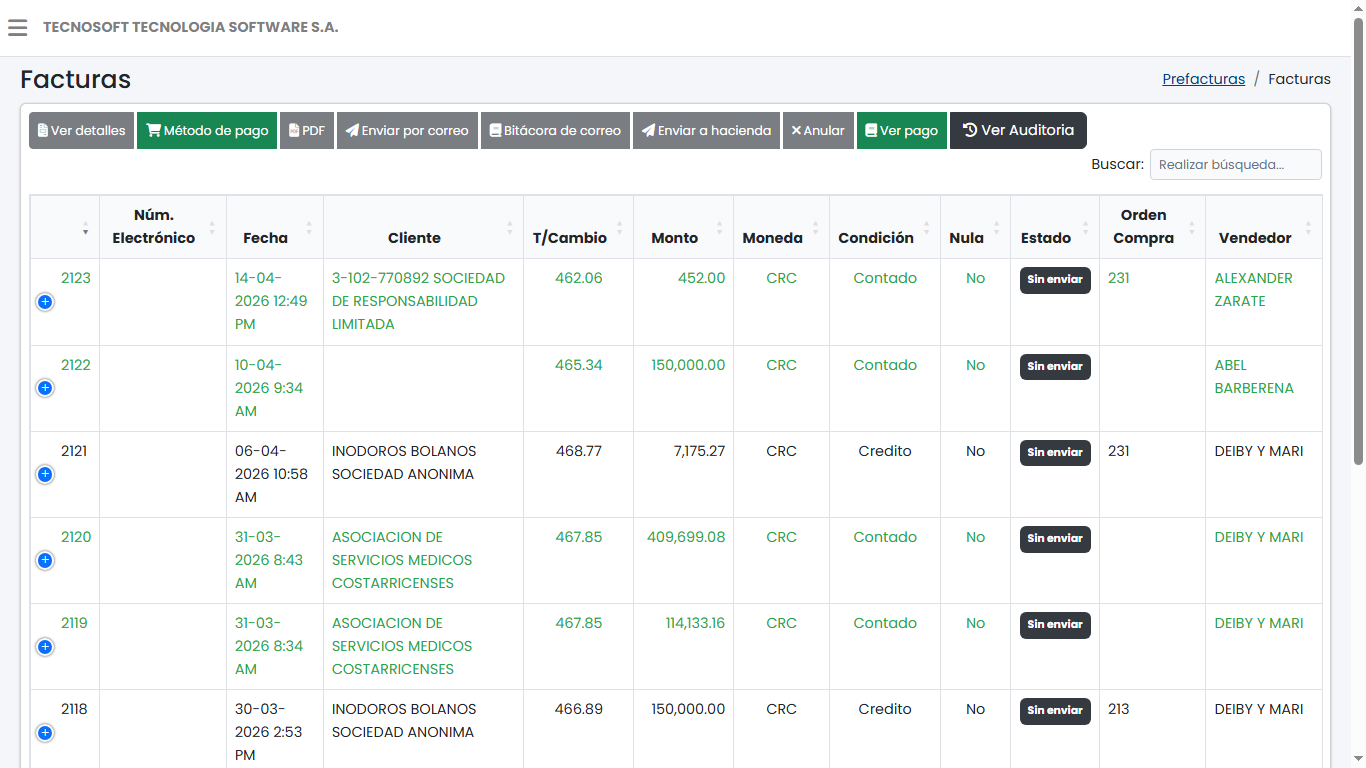Click the Ver detalles button
This screenshot has height=768, width=1366.
[x=81, y=130]
